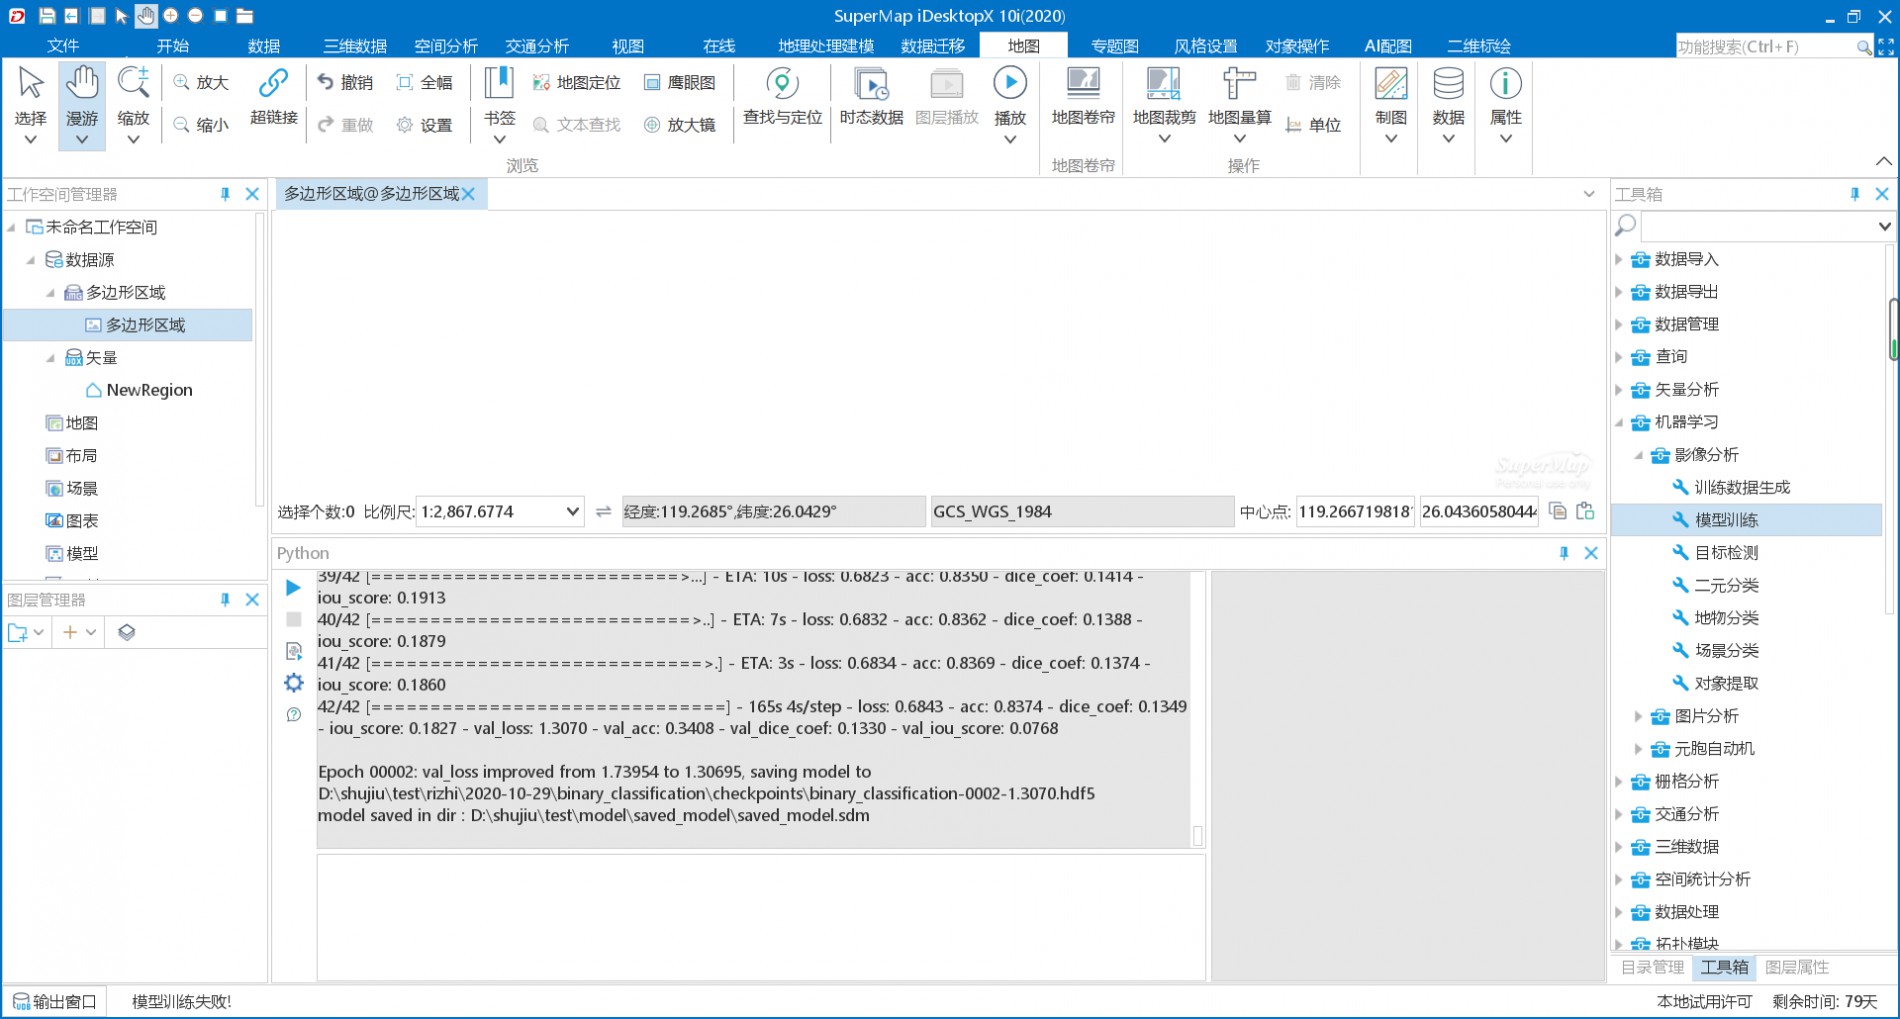
Task: Open the 书签 bookmark tool
Action: (499, 105)
